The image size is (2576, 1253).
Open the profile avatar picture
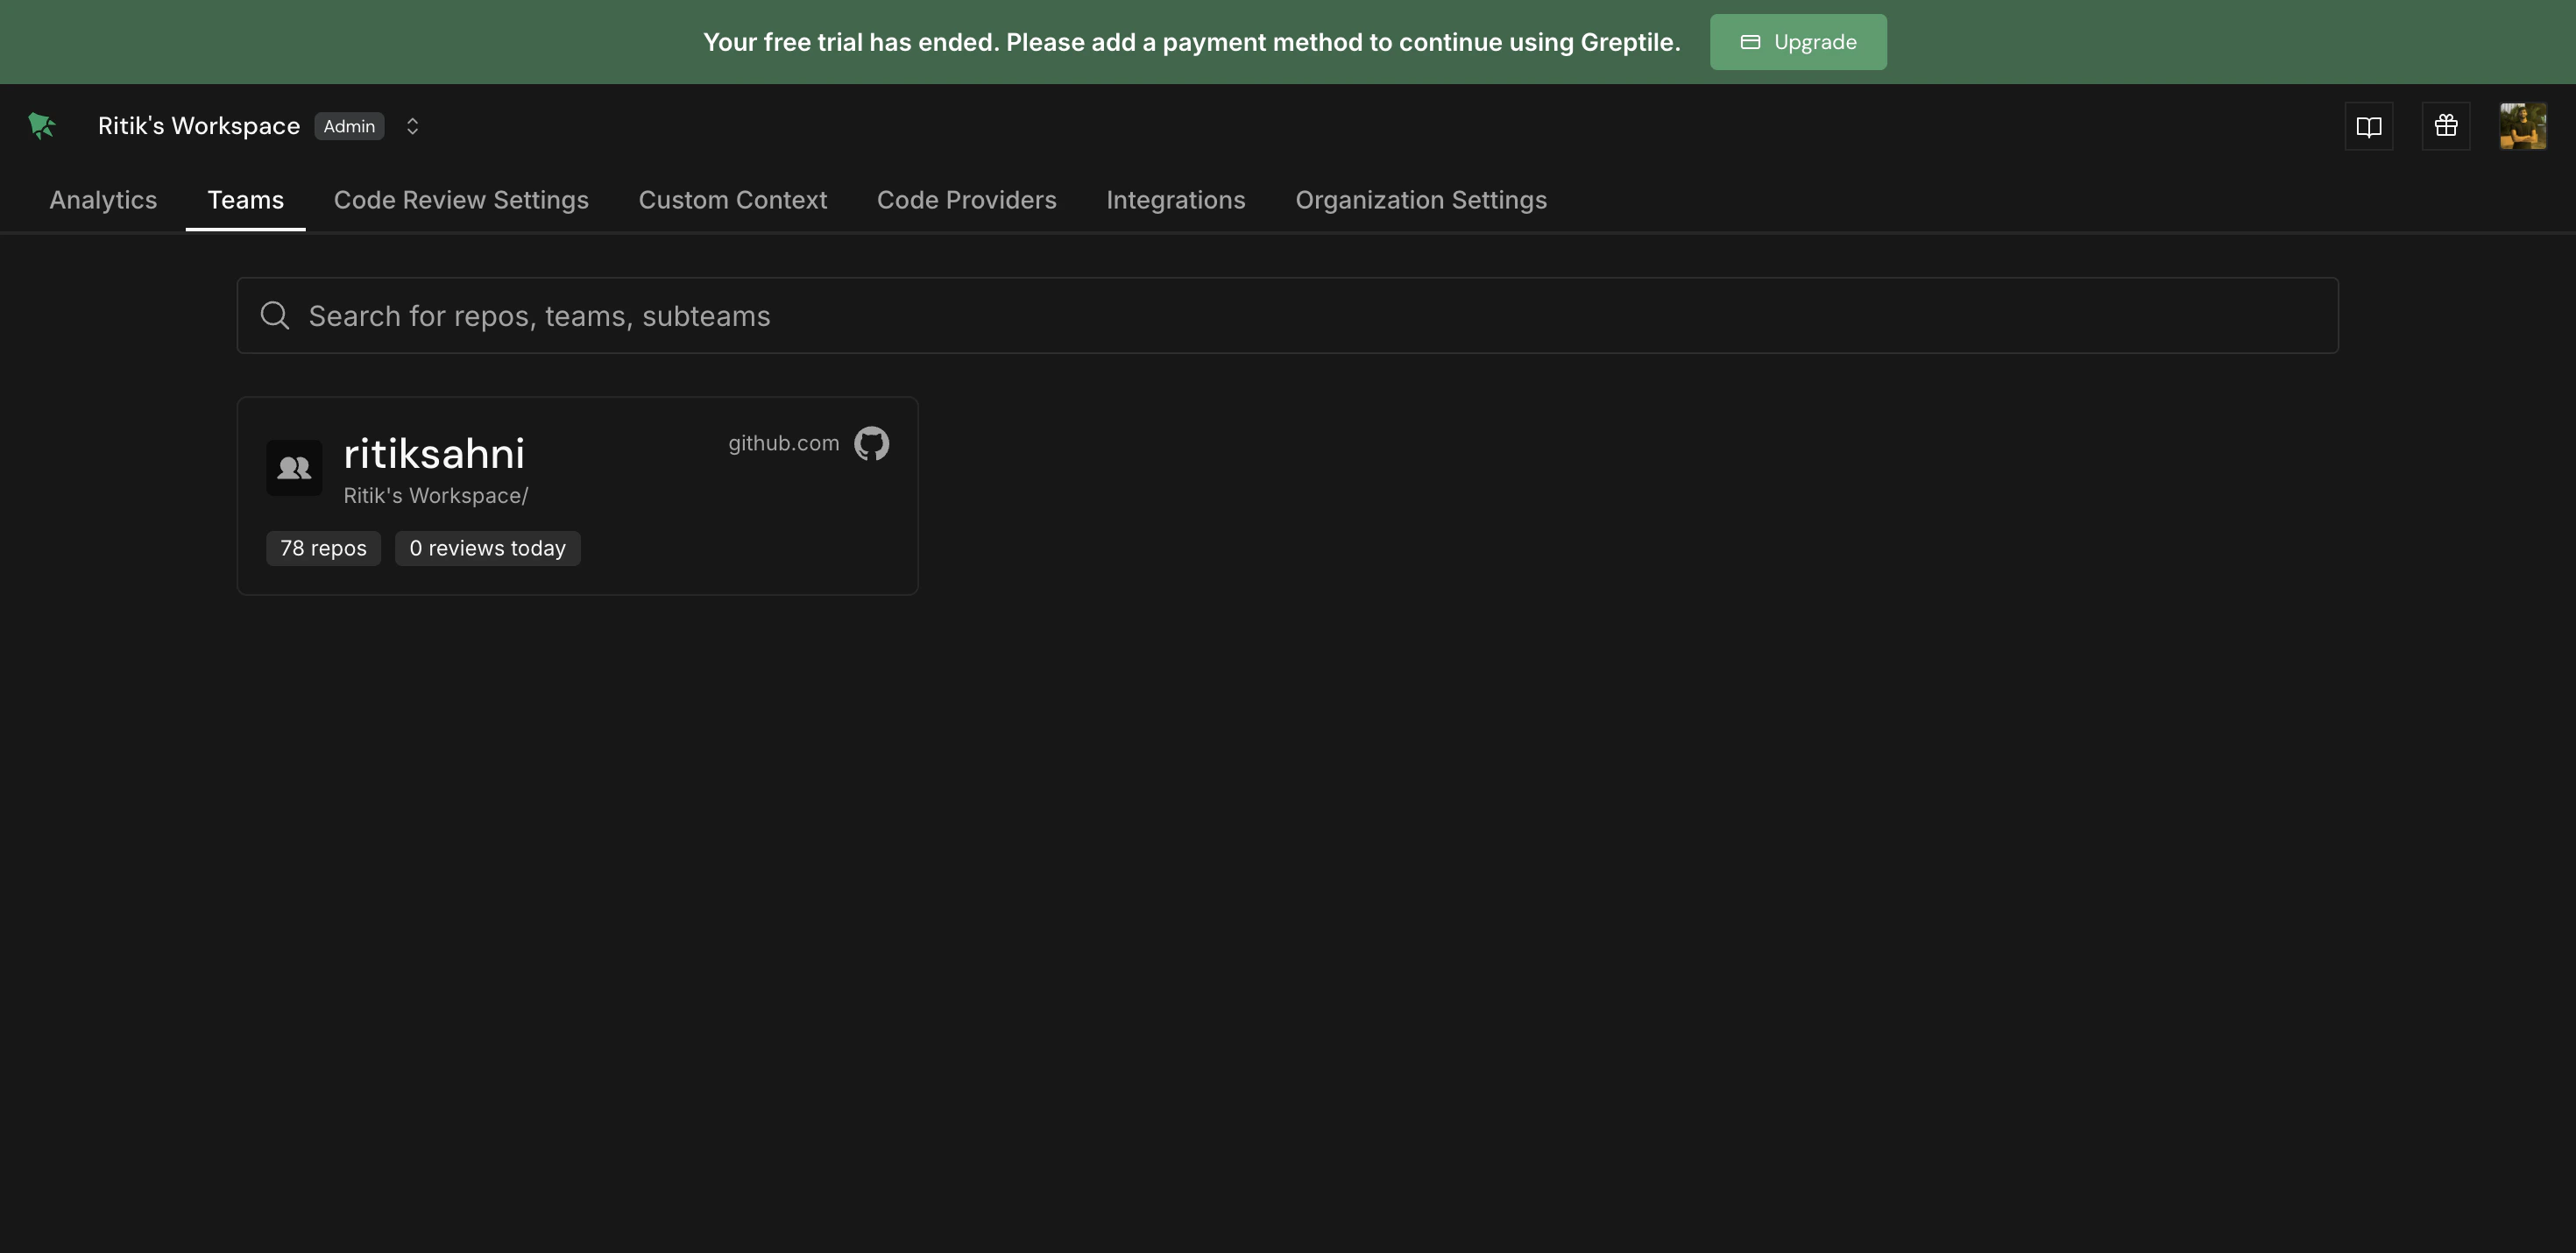pyautogui.click(x=2522, y=125)
